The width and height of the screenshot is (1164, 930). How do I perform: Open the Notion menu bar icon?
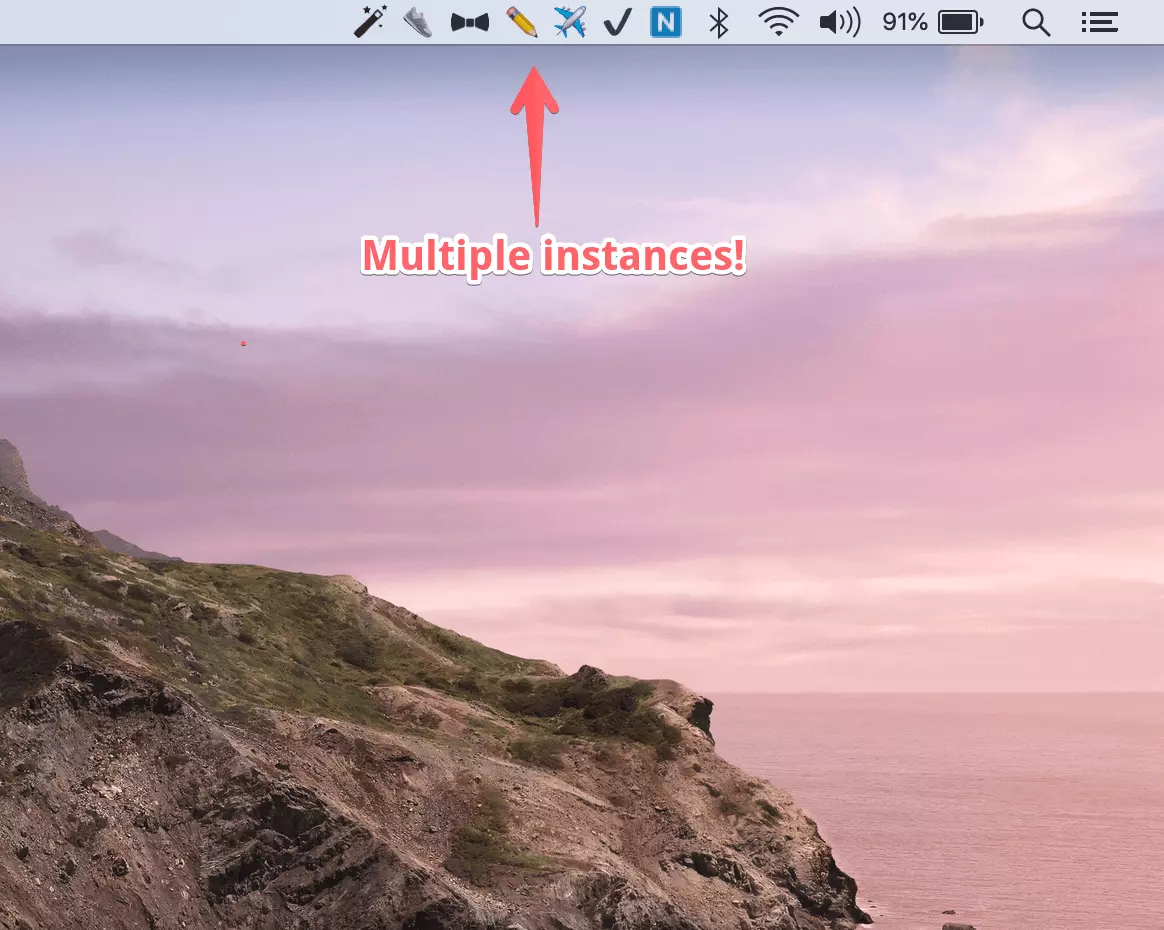(665, 21)
